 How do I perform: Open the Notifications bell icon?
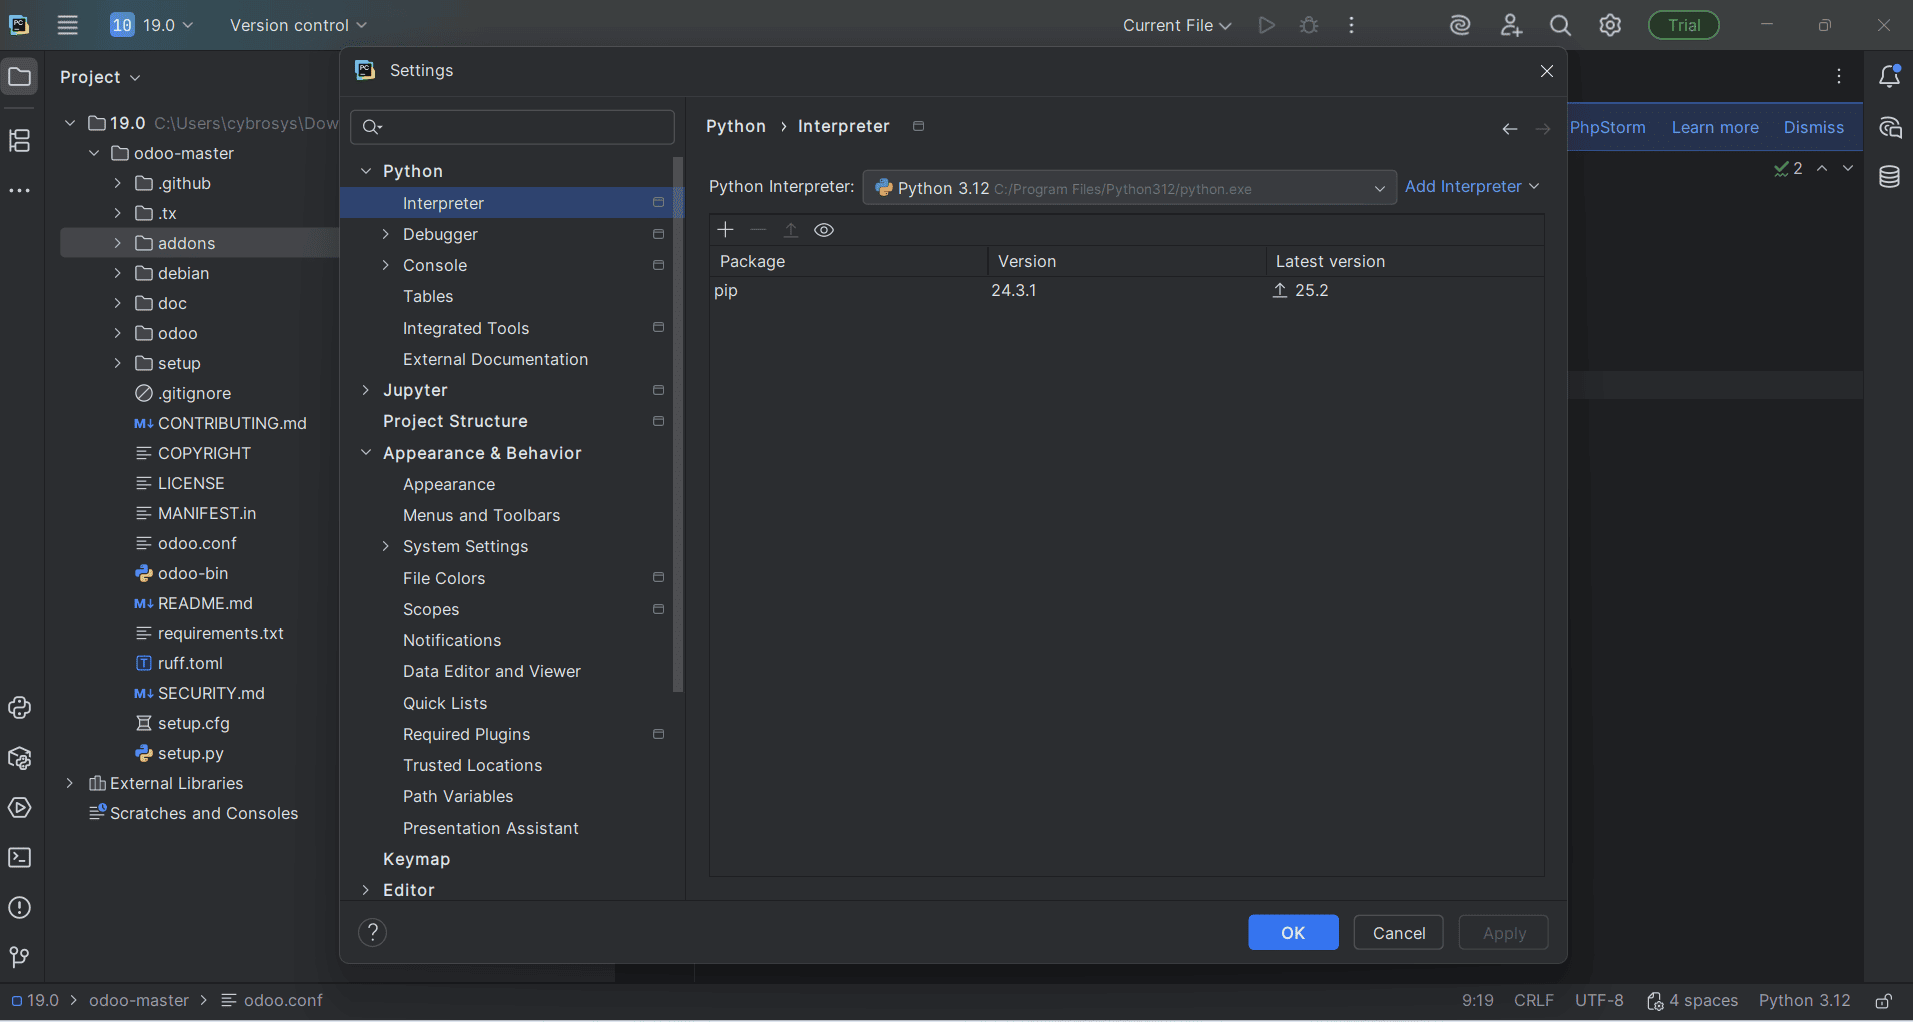point(1889,76)
